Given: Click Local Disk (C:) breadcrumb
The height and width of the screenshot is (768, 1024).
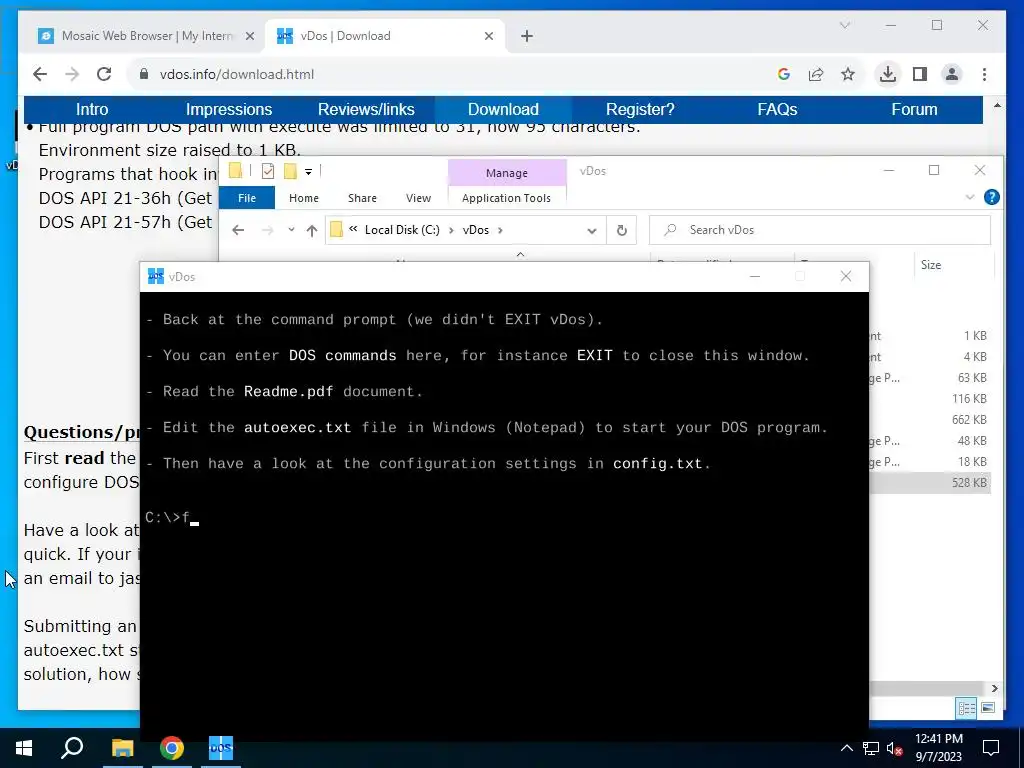Looking at the screenshot, I should click(x=402, y=230).
